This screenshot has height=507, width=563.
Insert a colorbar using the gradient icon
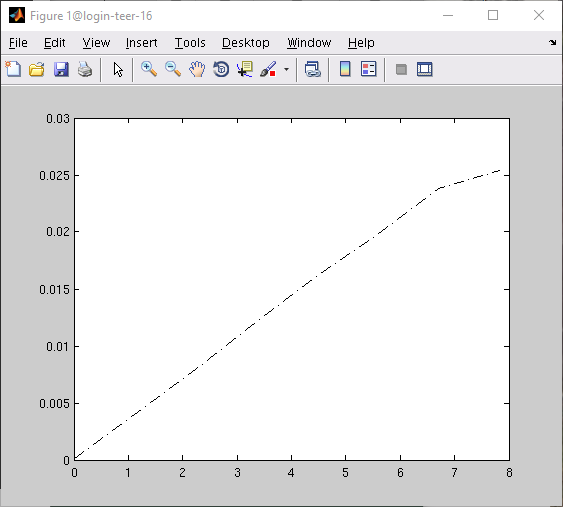click(x=345, y=69)
